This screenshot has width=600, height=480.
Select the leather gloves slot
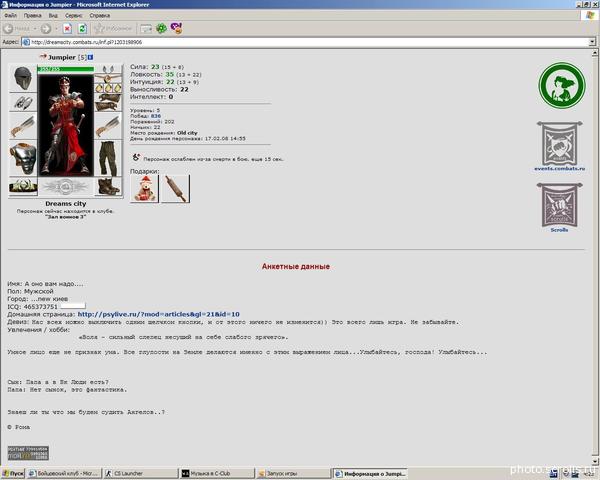[x=109, y=103]
